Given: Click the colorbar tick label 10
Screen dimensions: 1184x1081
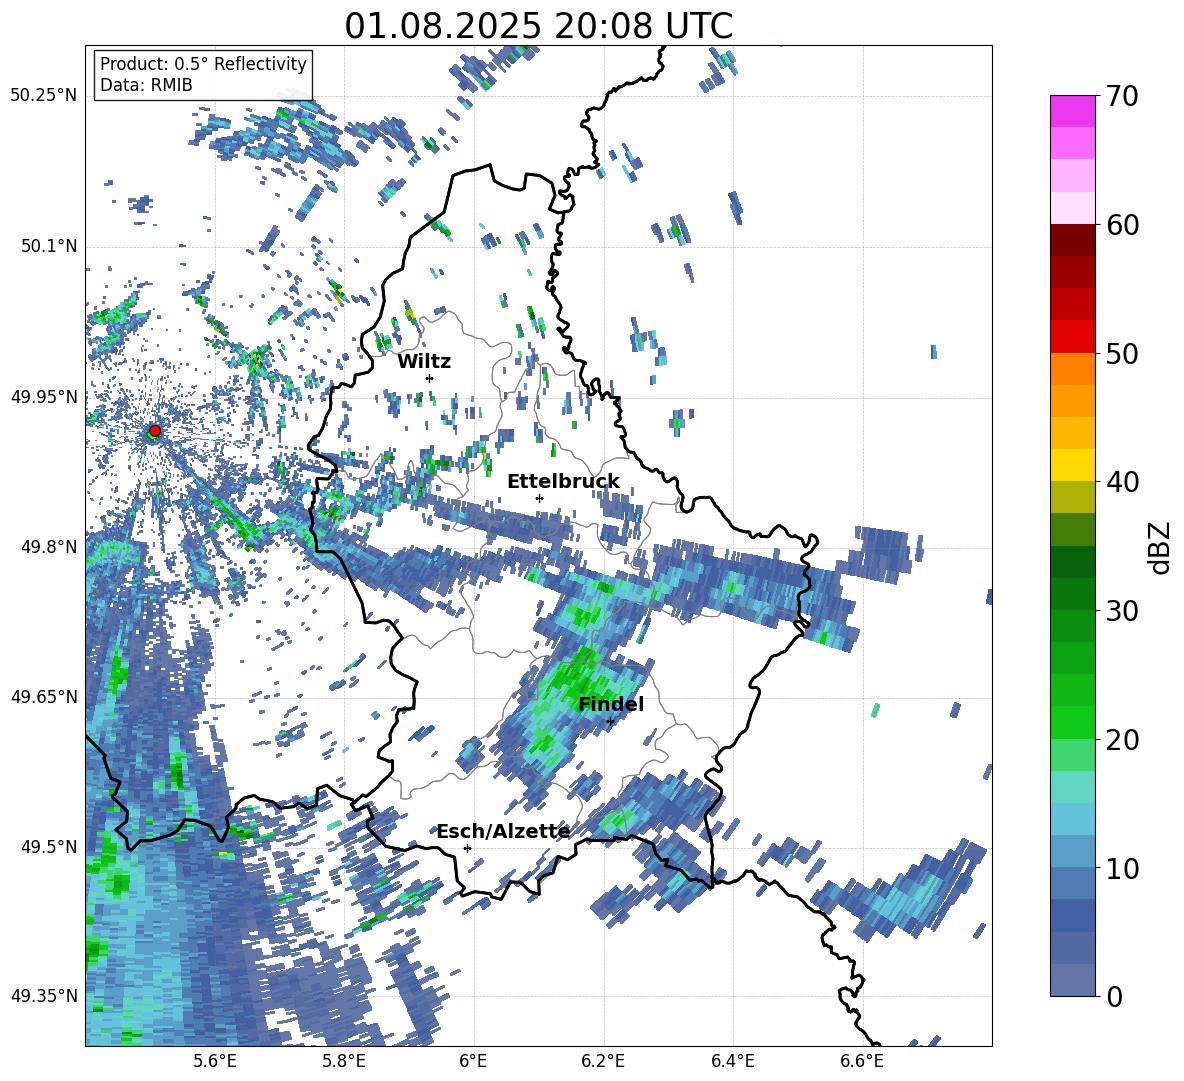Looking at the screenshot, I should point(1122,868).
